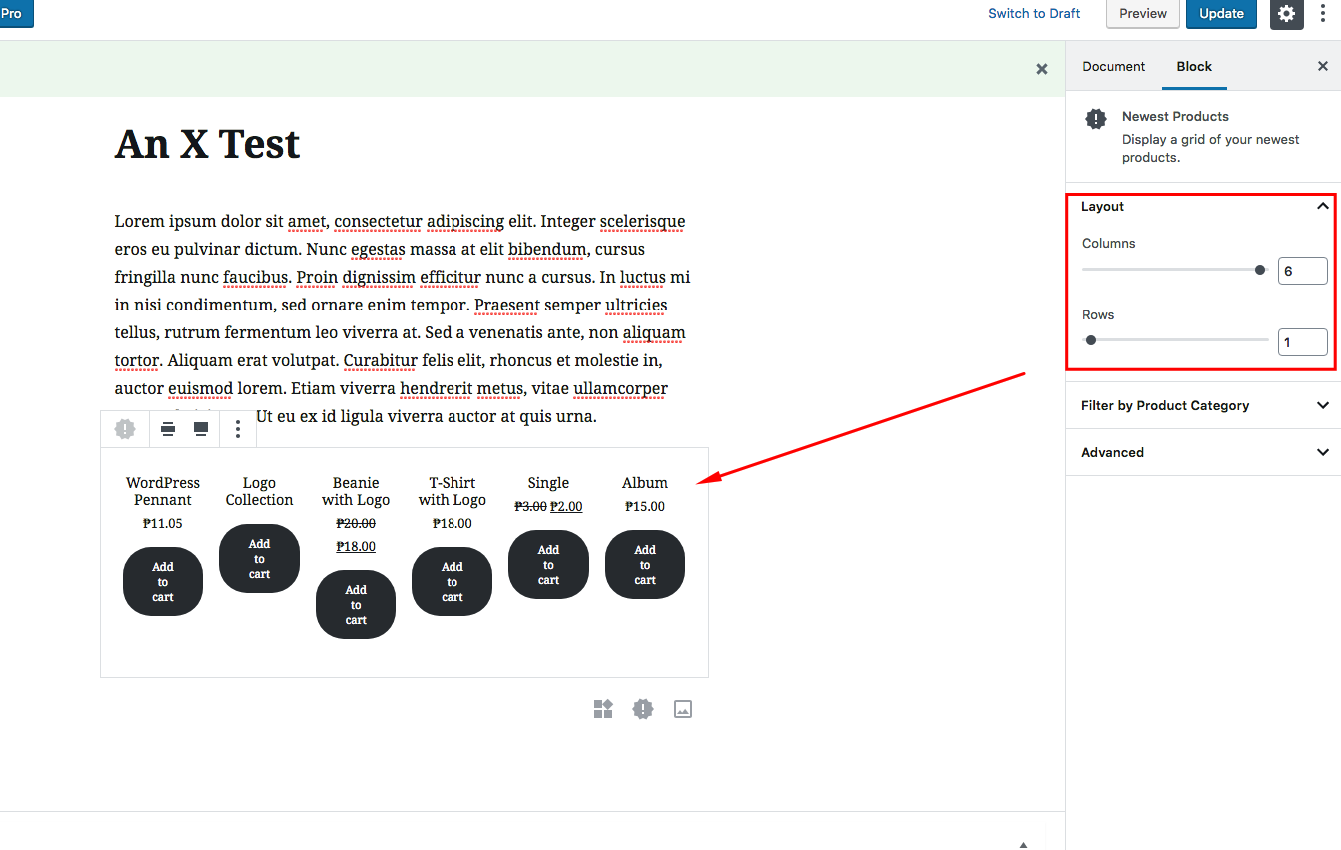Click the Single product name
Screen dimensions: 1341x850
(x=548, y=483)
